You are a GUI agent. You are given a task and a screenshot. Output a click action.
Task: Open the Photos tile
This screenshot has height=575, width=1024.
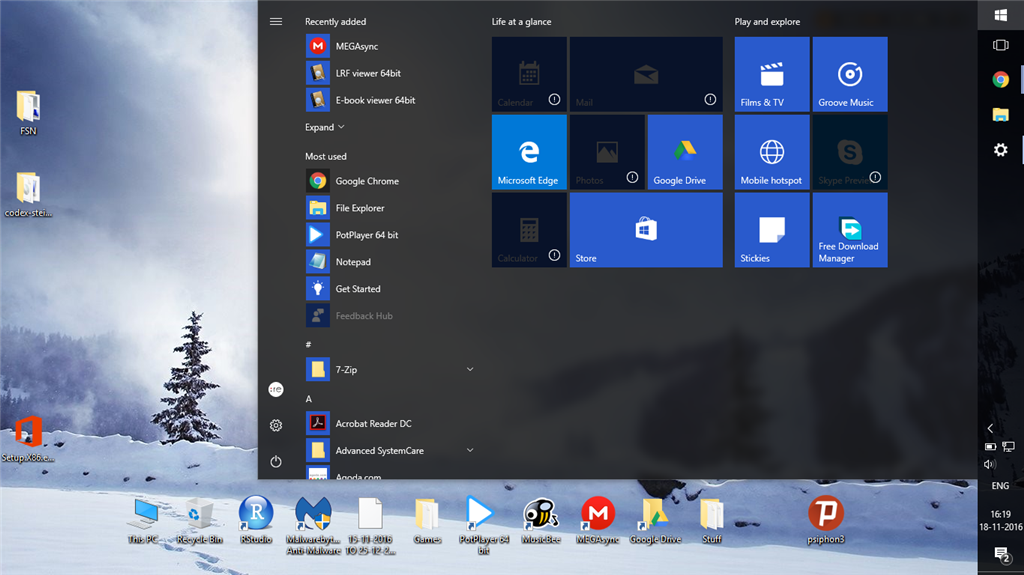607,152
